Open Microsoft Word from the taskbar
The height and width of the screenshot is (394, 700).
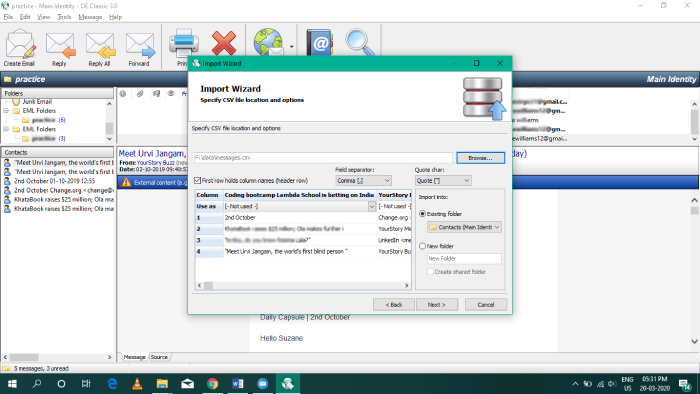(x=238, y=384)
